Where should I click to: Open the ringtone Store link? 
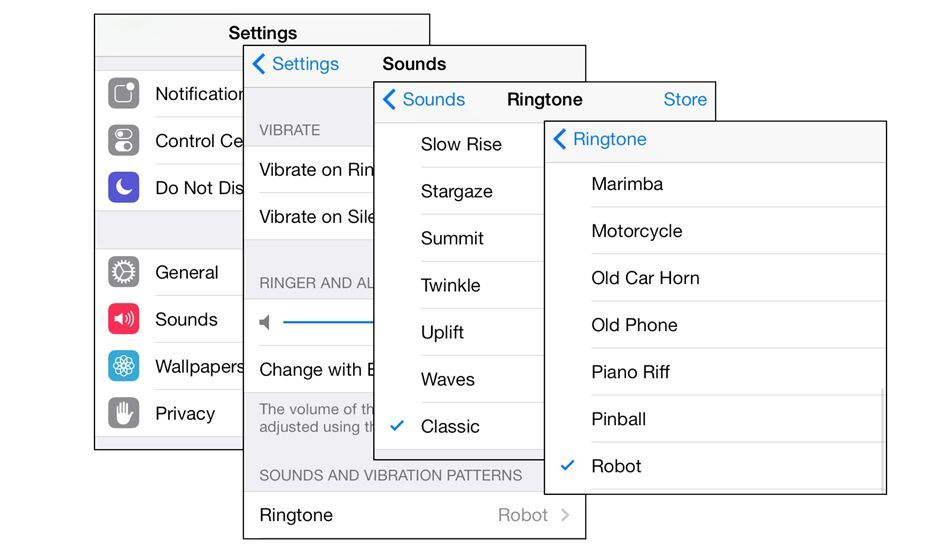click(x=685, y=99)
